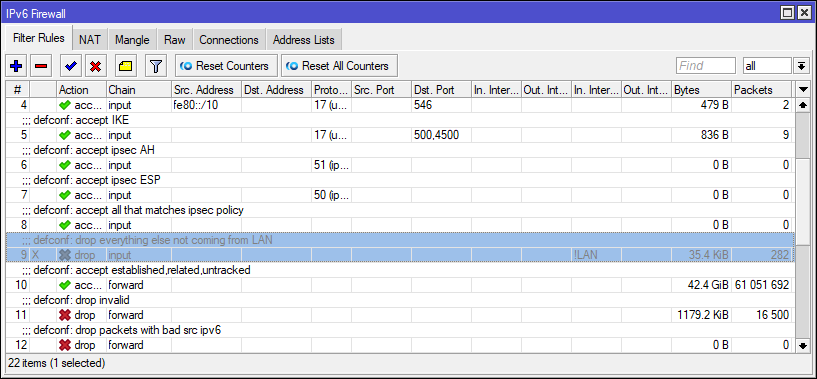Screen dimensions: 817x379
Task: Sort by the Packets column header
Action: tap(761, 90)
